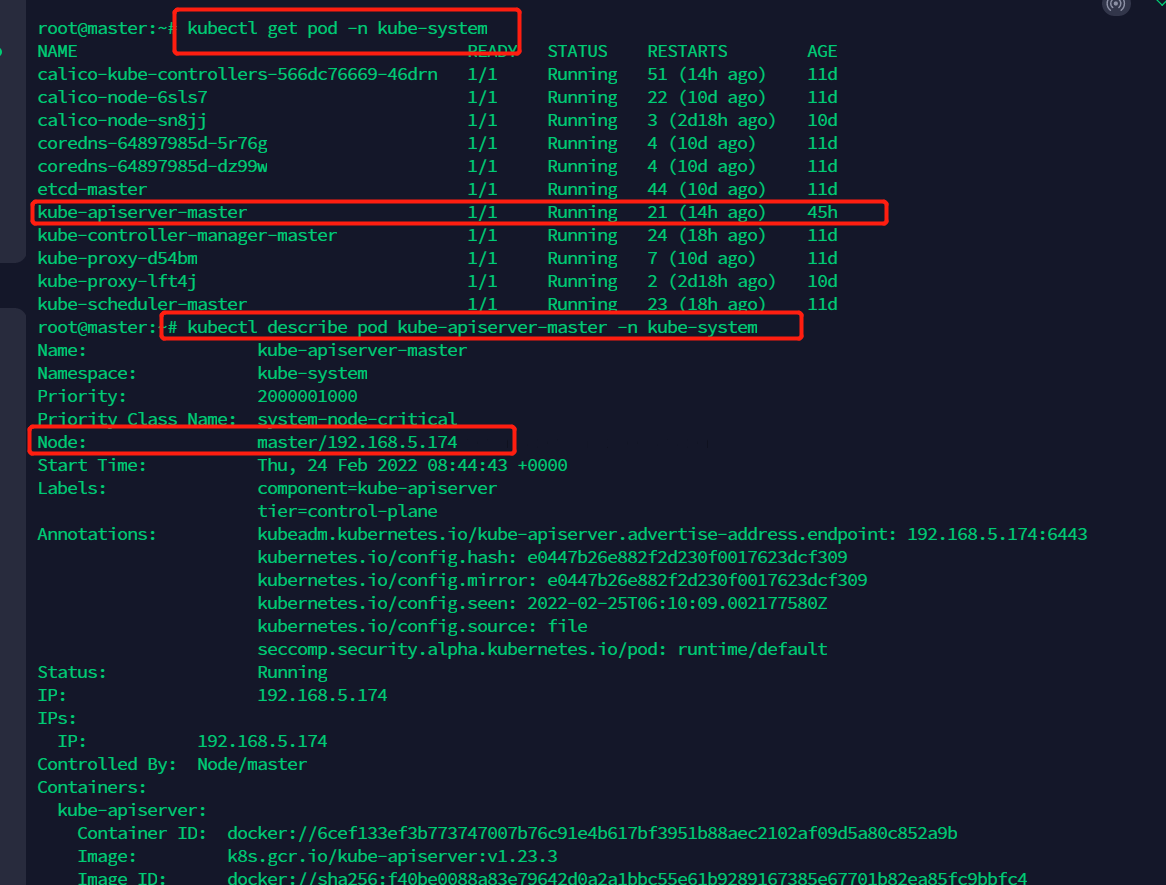Screen dimensions: 1166x885
Task: Click the AGE column header
Action: [822, 51]
